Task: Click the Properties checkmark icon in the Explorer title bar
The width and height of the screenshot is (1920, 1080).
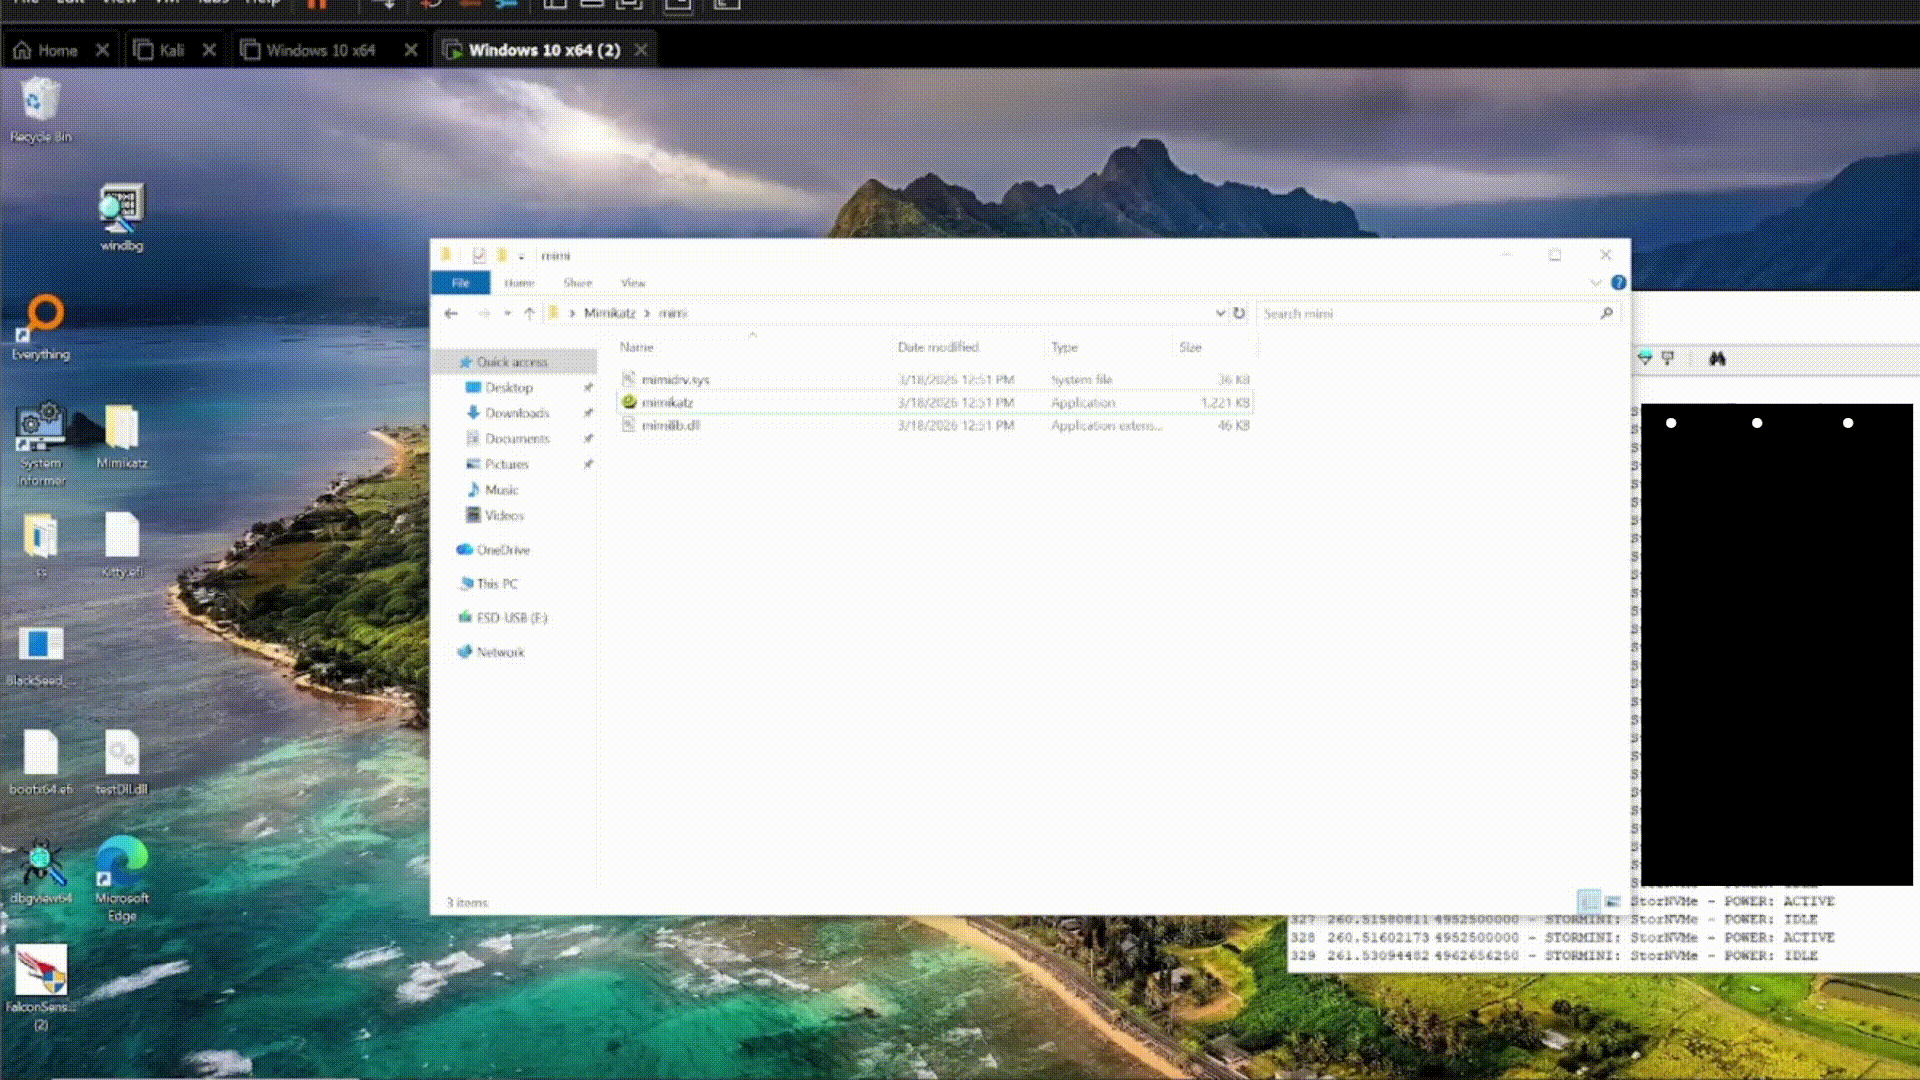Action: 479,255
